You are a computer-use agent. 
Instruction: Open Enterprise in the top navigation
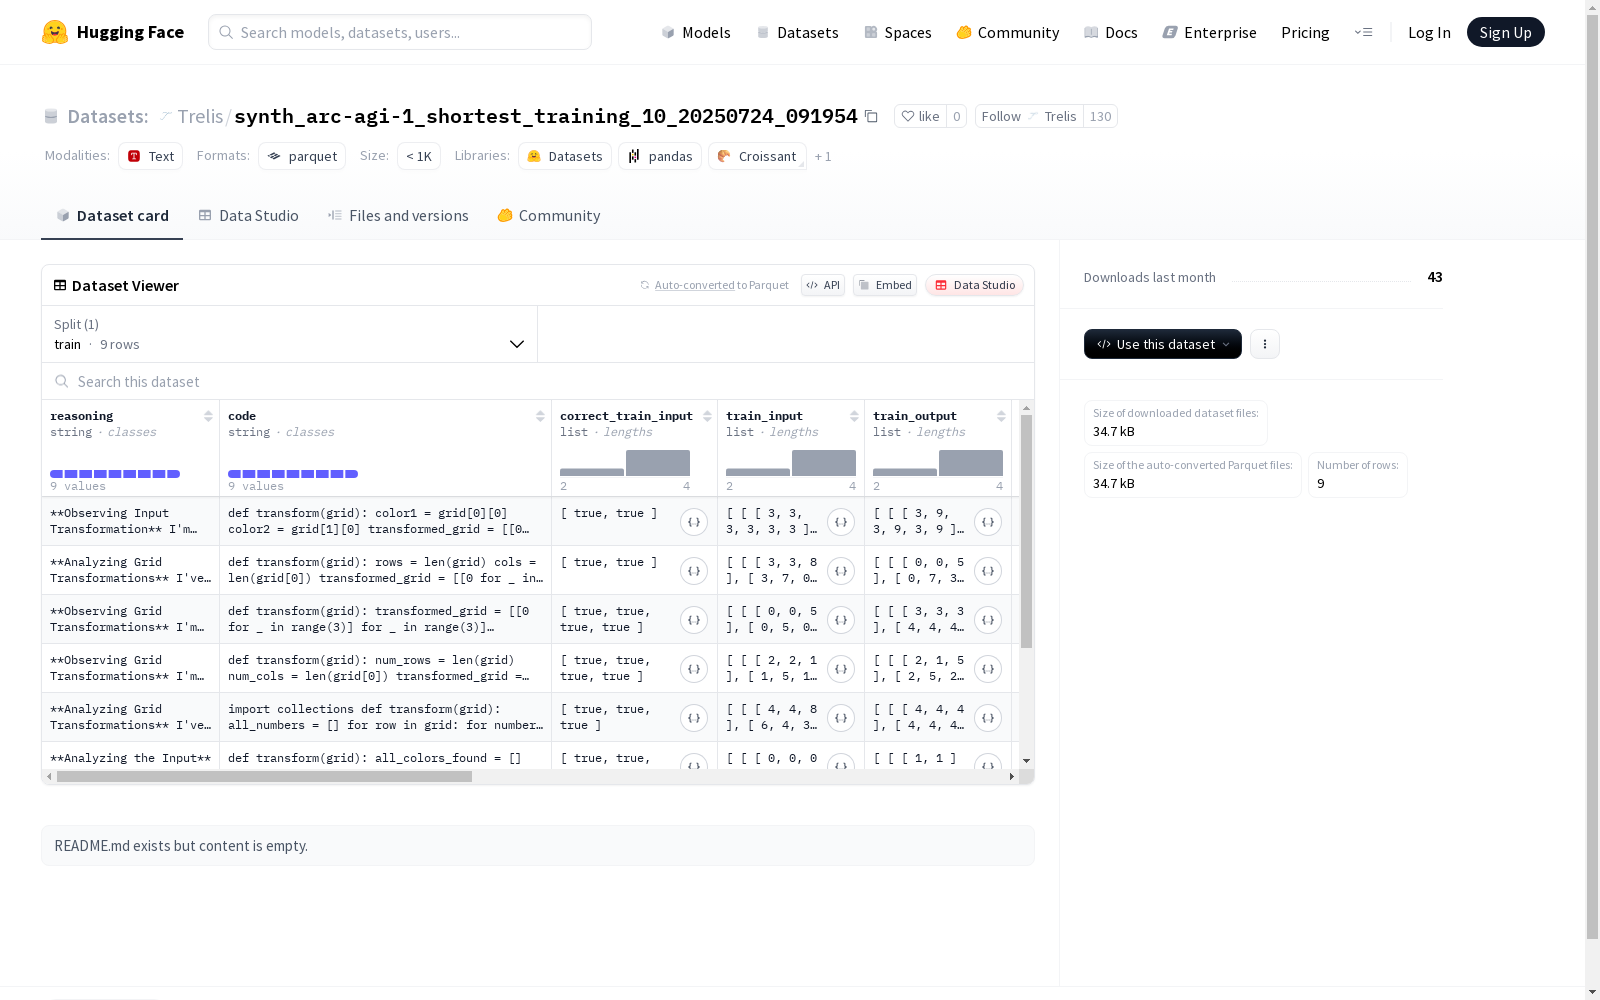coord(1210,32)
